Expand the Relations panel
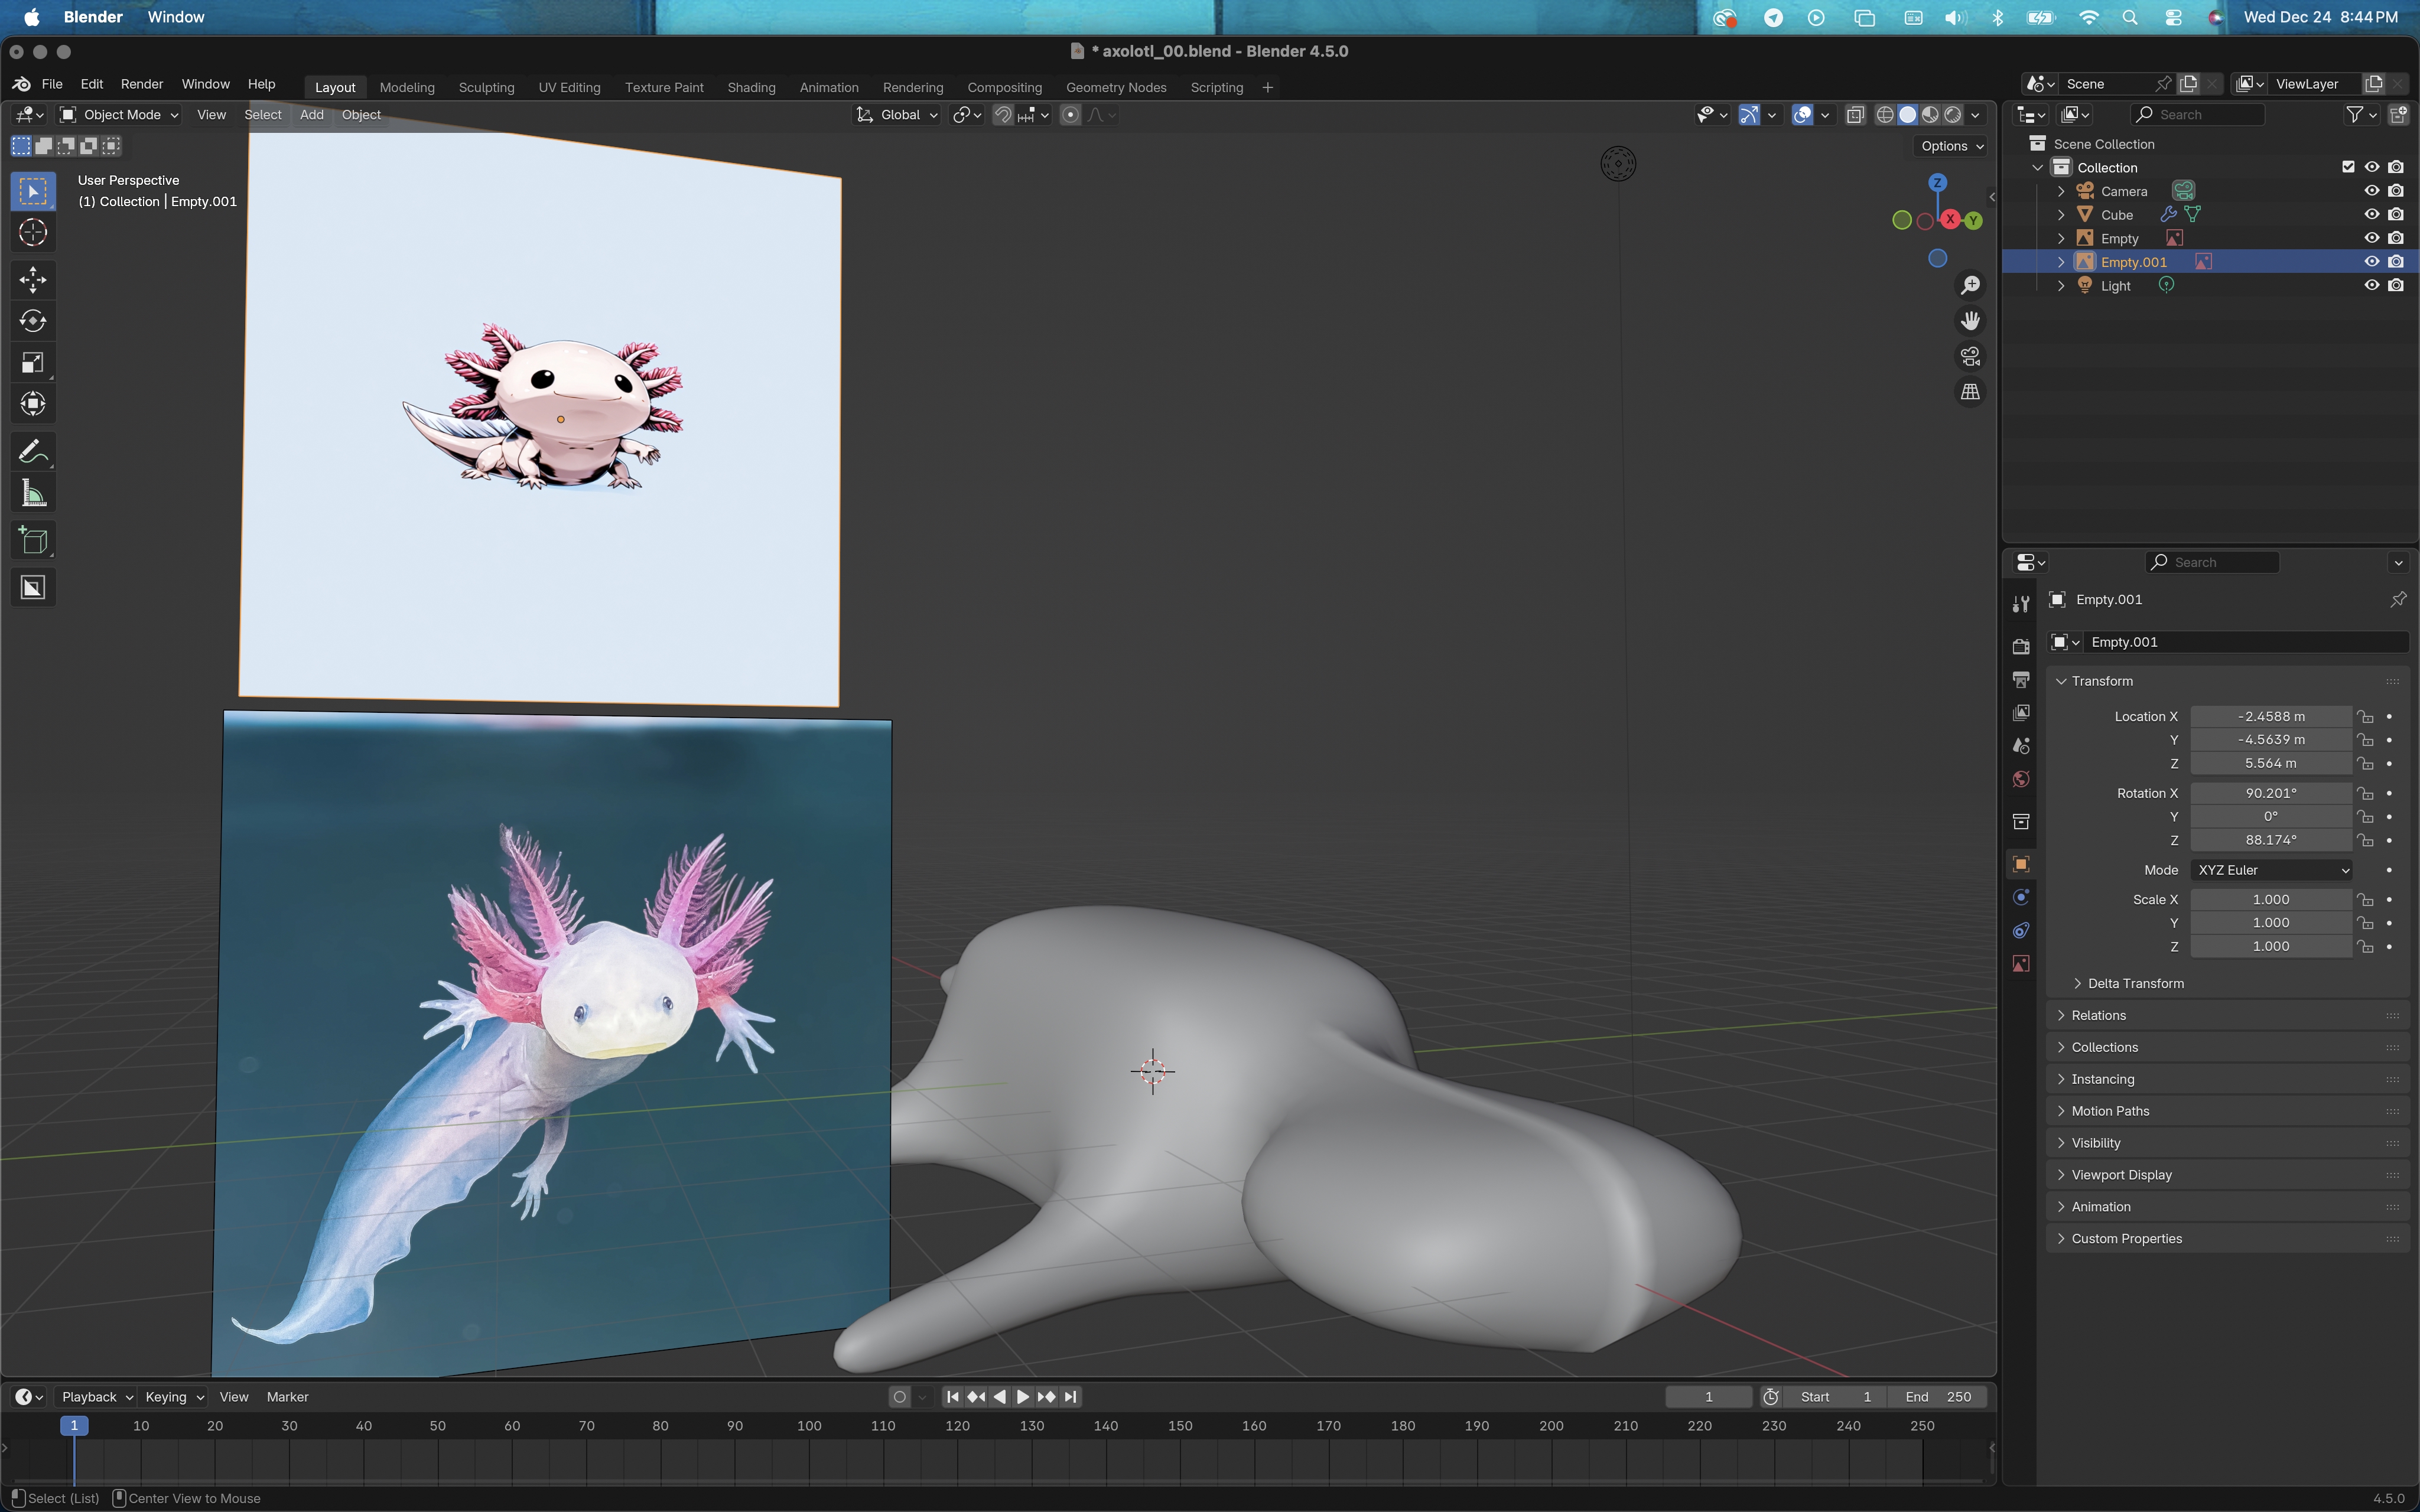 2099,1015
